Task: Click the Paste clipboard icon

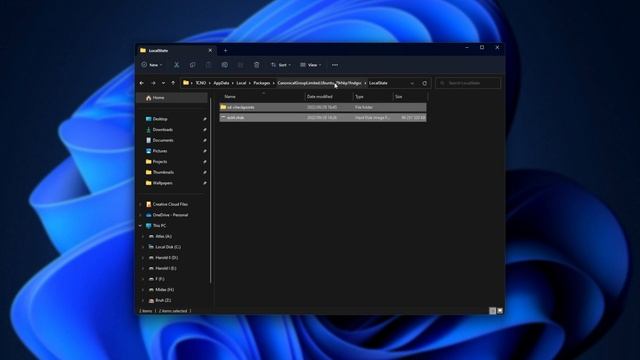Action: 208,65
